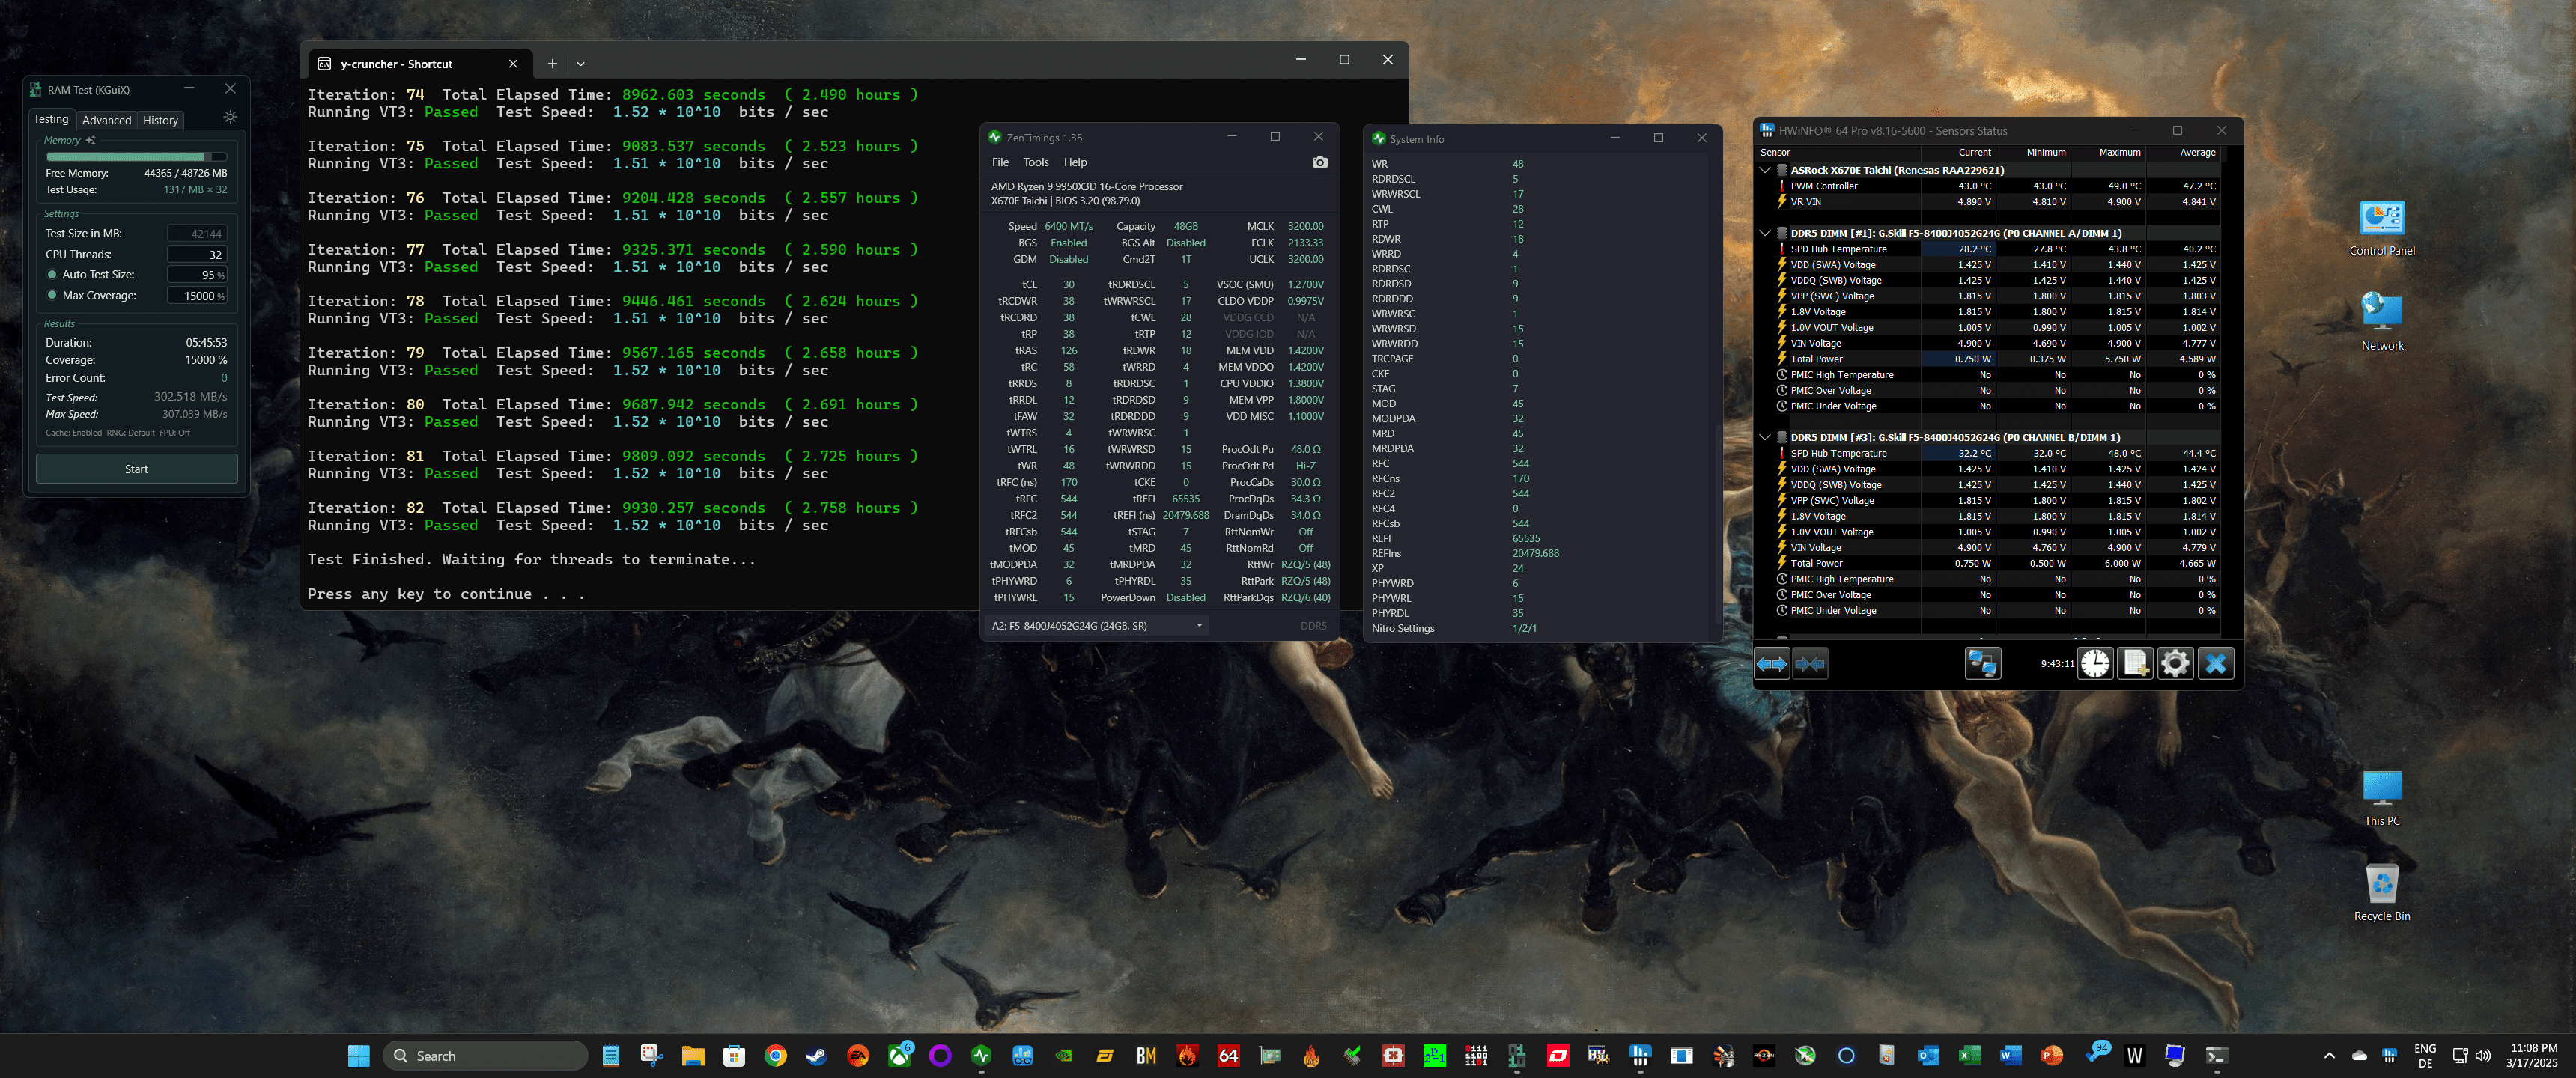Viewport: 2576px width, 1078px height.
Task: Open terminal new tab dropdown chevron
Action: [x=580, y=64]
